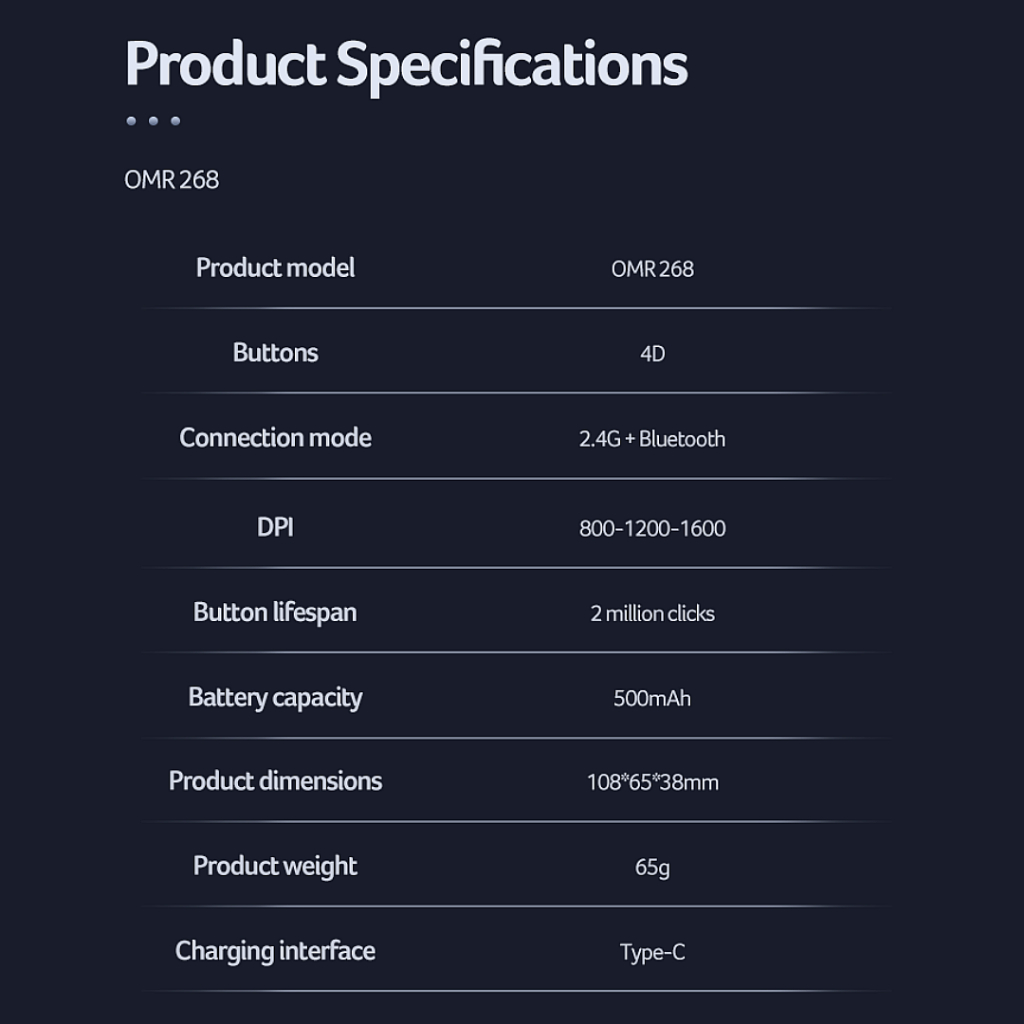This screenshot has height=1024, width=1024.
Task: Click the 2.4G + Bluetooth value
Action: (x=652, y=439)
